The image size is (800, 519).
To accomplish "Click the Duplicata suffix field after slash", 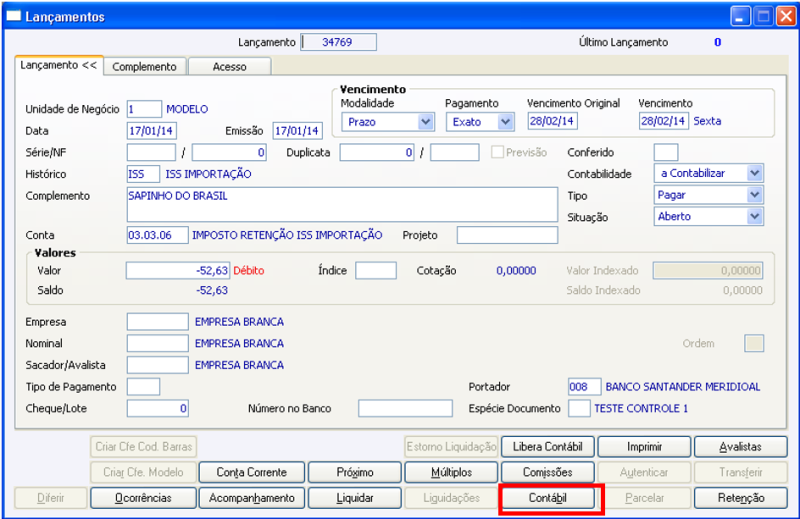I will (455, 152).
